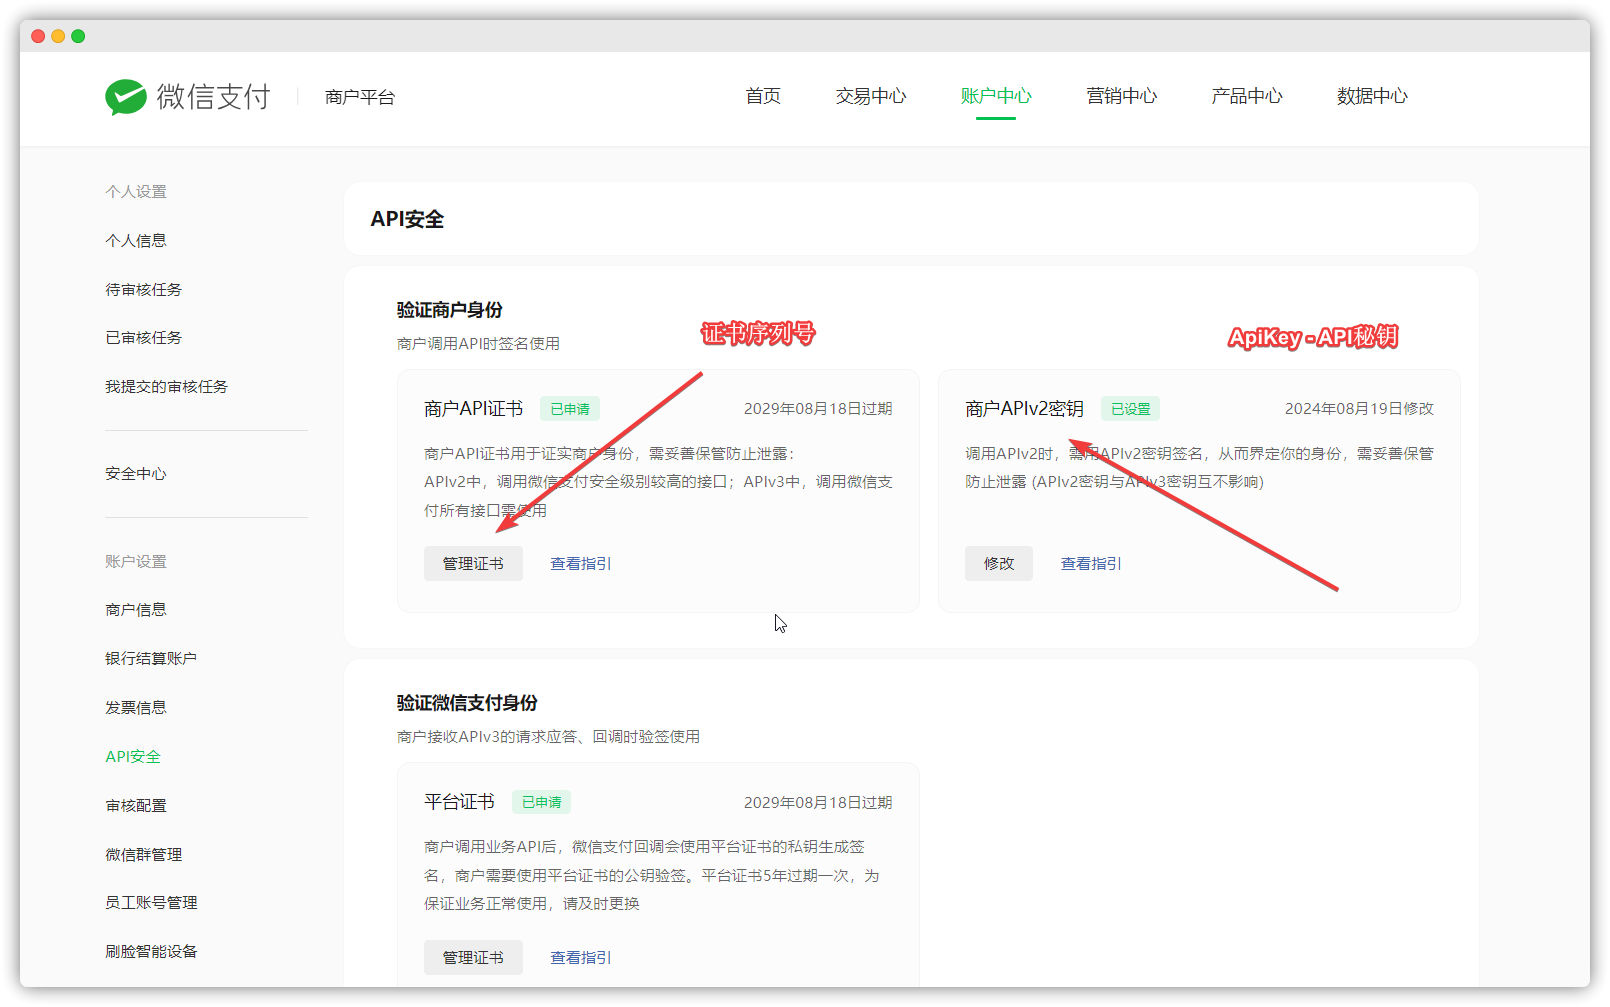Screen dimensions: 1610x1007
Task: Click the green maximize window button
Action: click(78, 36)
